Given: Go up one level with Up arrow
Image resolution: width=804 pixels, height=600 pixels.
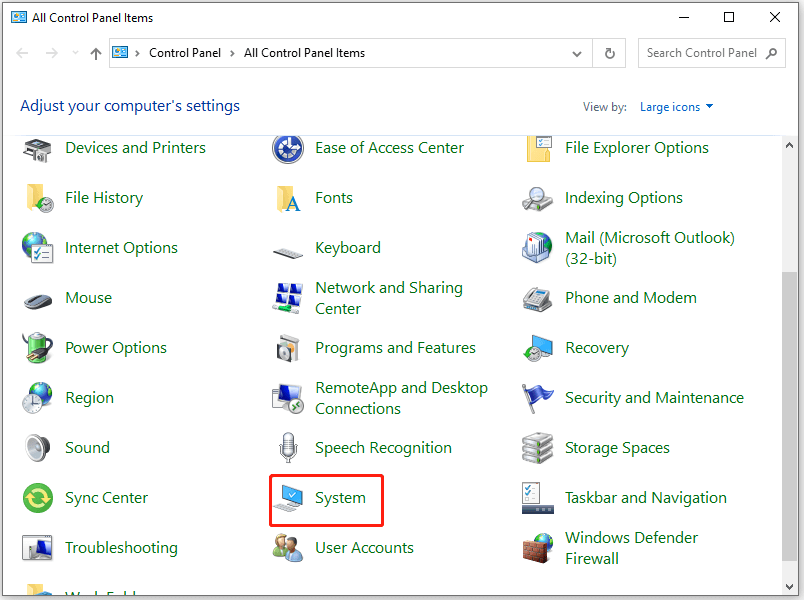Looking at the screenshot, I should 96,53.
